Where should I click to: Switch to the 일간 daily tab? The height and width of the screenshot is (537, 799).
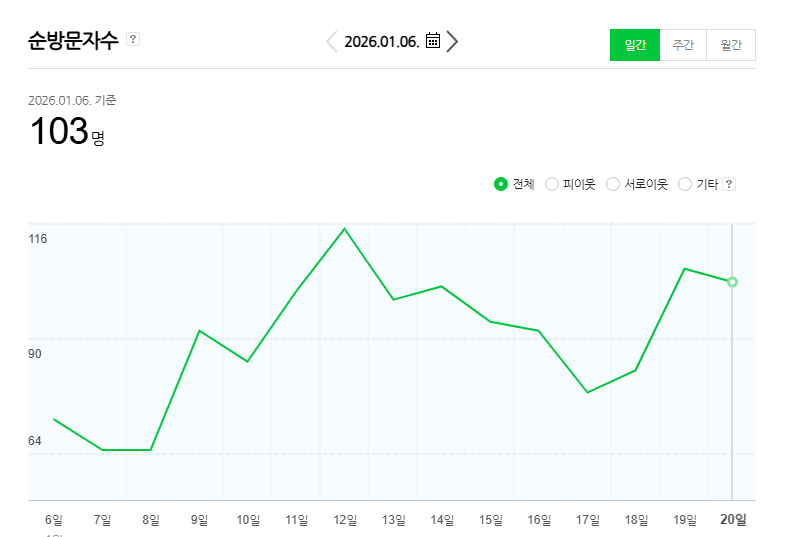click(x=635, y=45)
